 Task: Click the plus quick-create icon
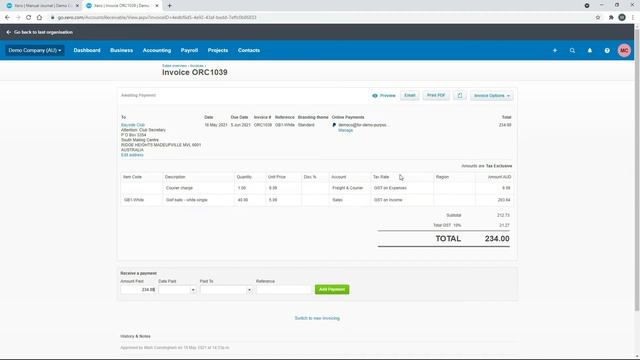pyautogui.click(x=555, y=51)
